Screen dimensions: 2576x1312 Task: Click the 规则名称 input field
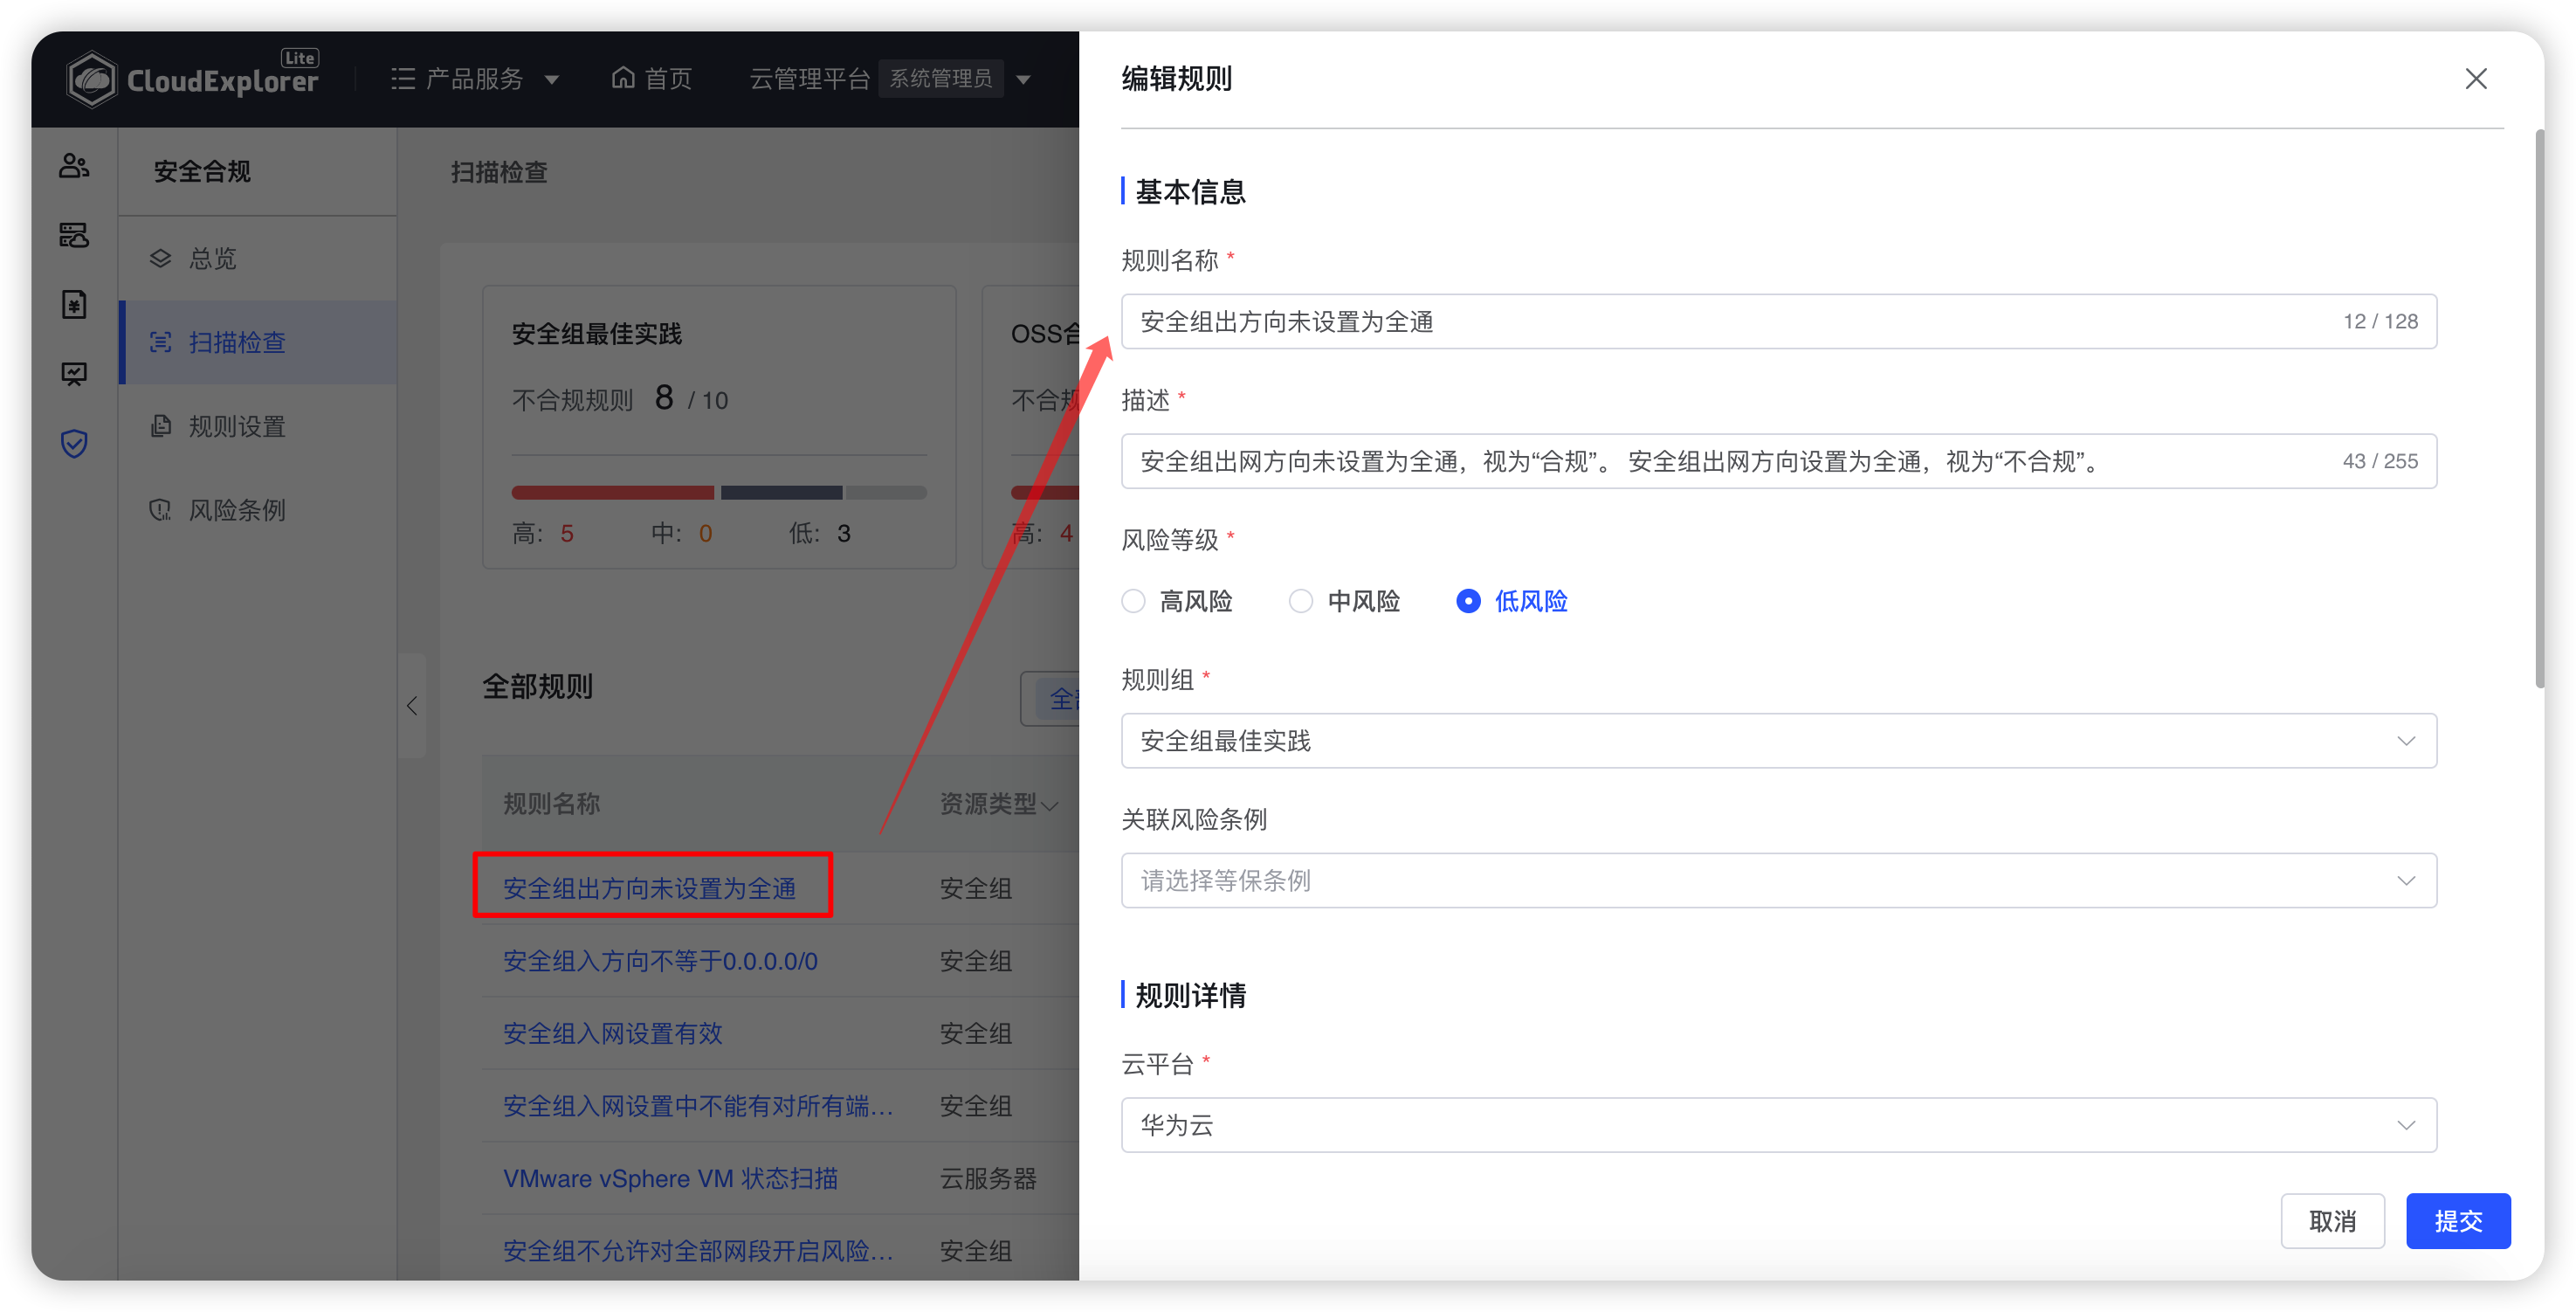(x=1779, y=321)
